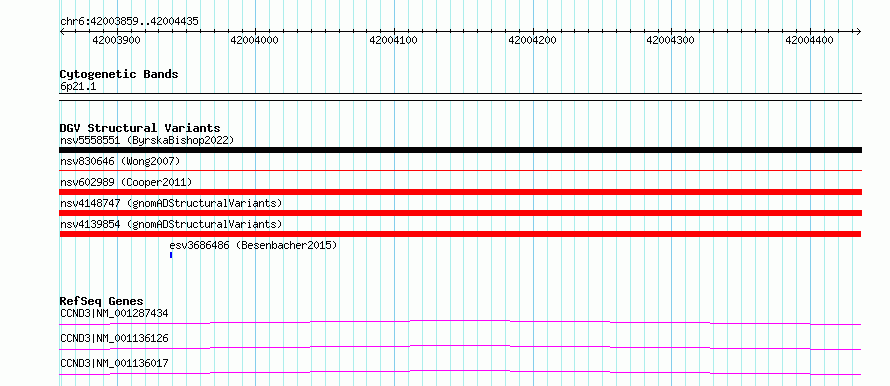Click the magenta CCND3 NM_001136017 transcript line
Viewport: 890px width, 386px height.
pyautogui.click(x=460, y=372)
